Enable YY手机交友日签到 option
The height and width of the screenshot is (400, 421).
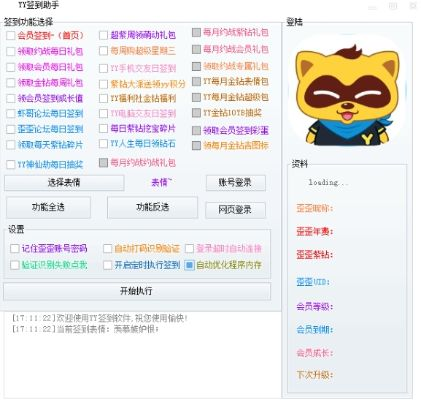tap(103, 68)
